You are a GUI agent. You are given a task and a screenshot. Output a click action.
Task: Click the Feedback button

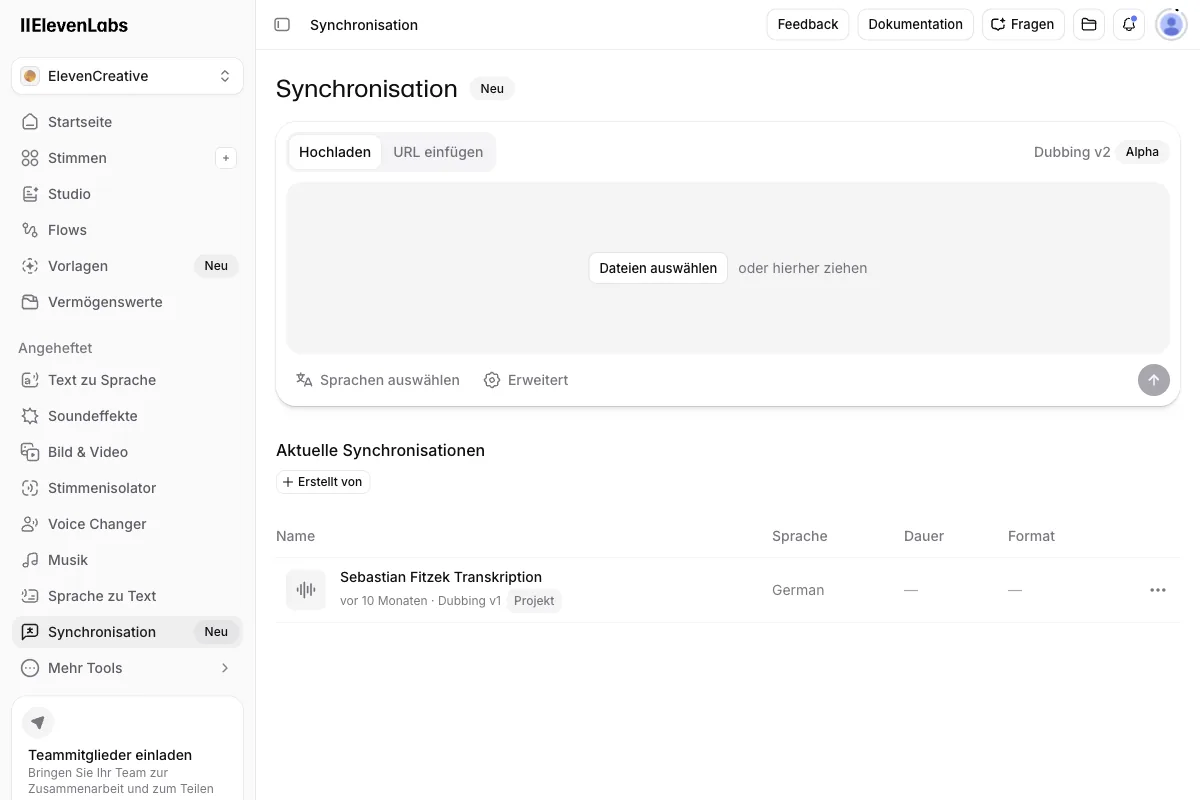[x=808, y=24]
